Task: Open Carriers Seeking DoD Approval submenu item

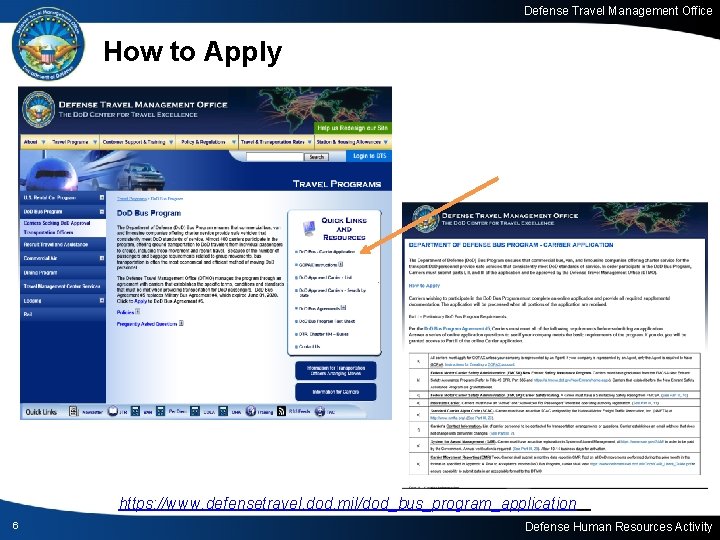Action: pos(57,223)
